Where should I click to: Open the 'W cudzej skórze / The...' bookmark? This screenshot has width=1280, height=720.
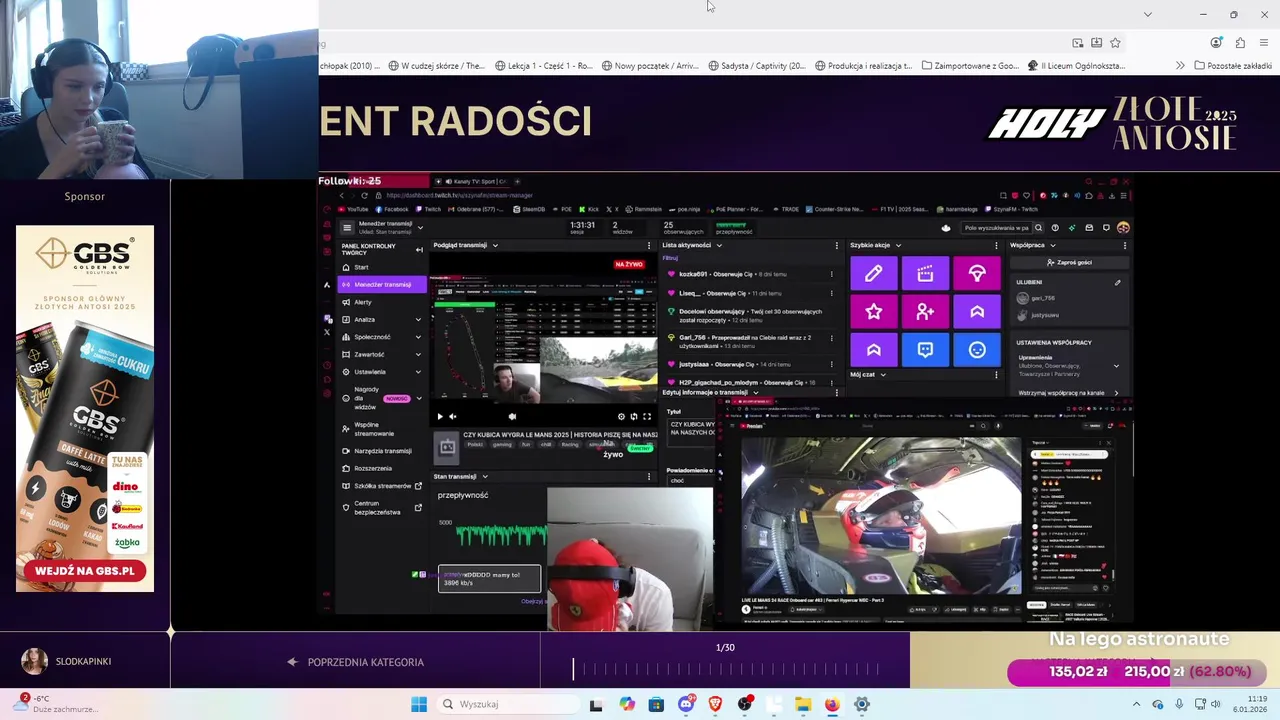[436, 66]
